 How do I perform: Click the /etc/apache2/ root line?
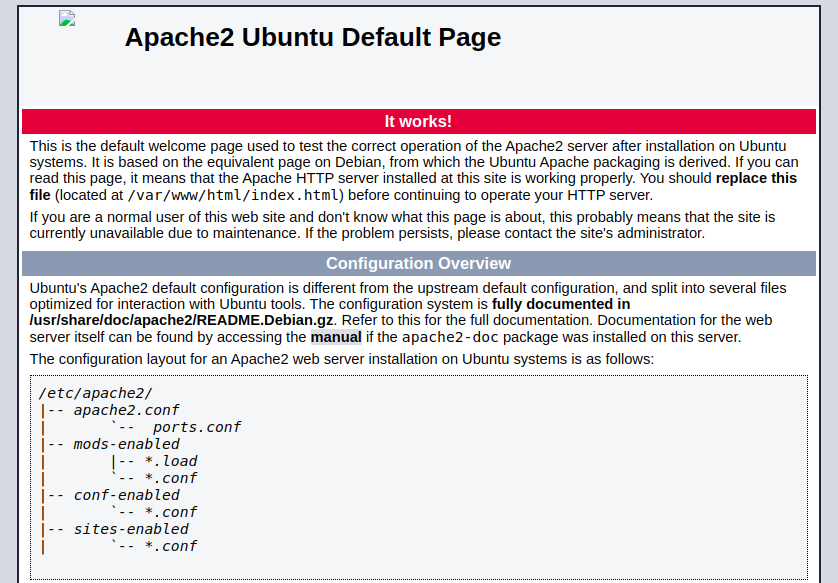point(95,393)
